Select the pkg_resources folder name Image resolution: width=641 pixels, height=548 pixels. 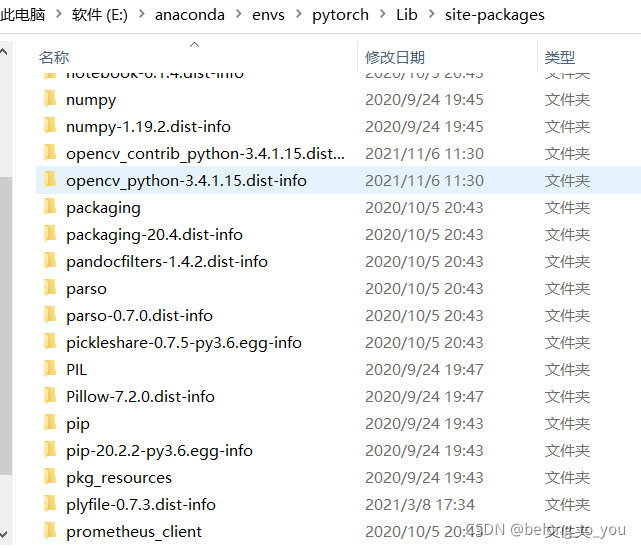coord(119,478)
